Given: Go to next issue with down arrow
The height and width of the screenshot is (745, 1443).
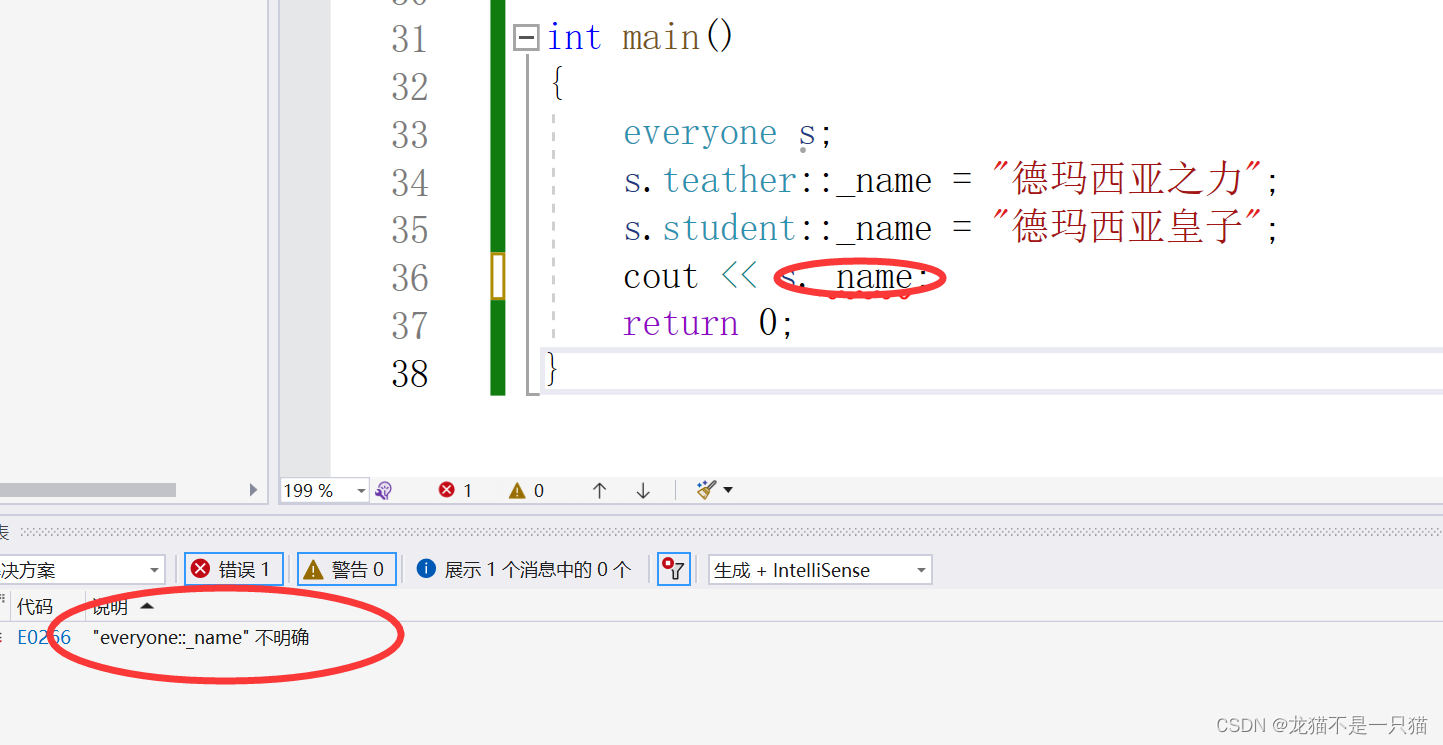Looking at the screenshot, I should [x=643, y=490].
